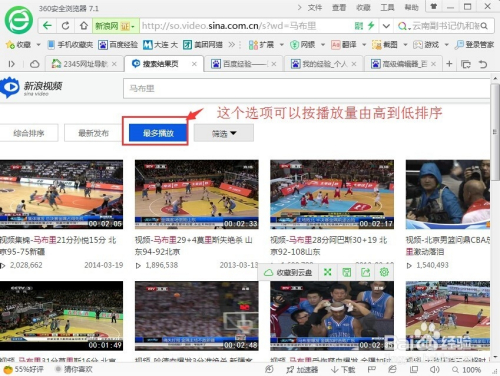
Task: Click the 新浪视频 logo
Action: (x=31, y=88)
